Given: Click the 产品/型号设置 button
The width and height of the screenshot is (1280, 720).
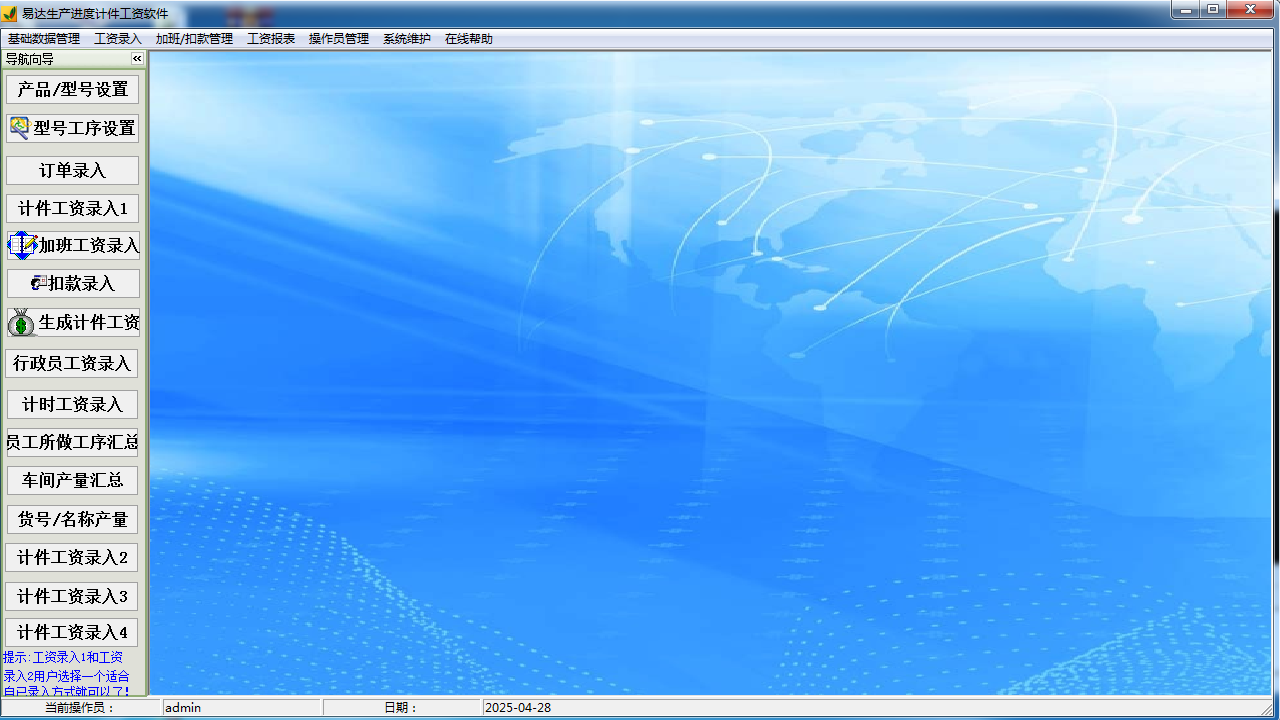Looking at the screenshot, I should coord(73,89).
